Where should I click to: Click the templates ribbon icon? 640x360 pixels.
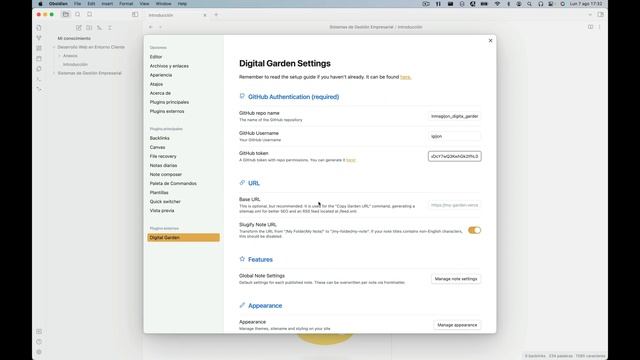(x=39, y=69)
